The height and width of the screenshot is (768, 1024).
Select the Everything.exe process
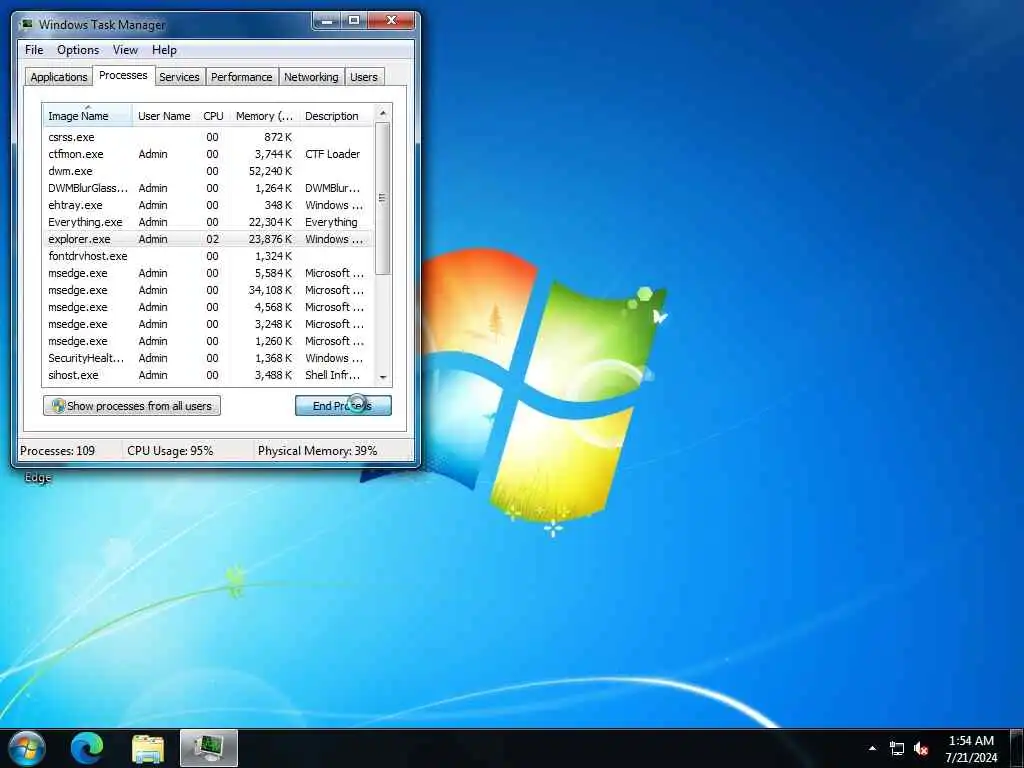pos(209,222)
